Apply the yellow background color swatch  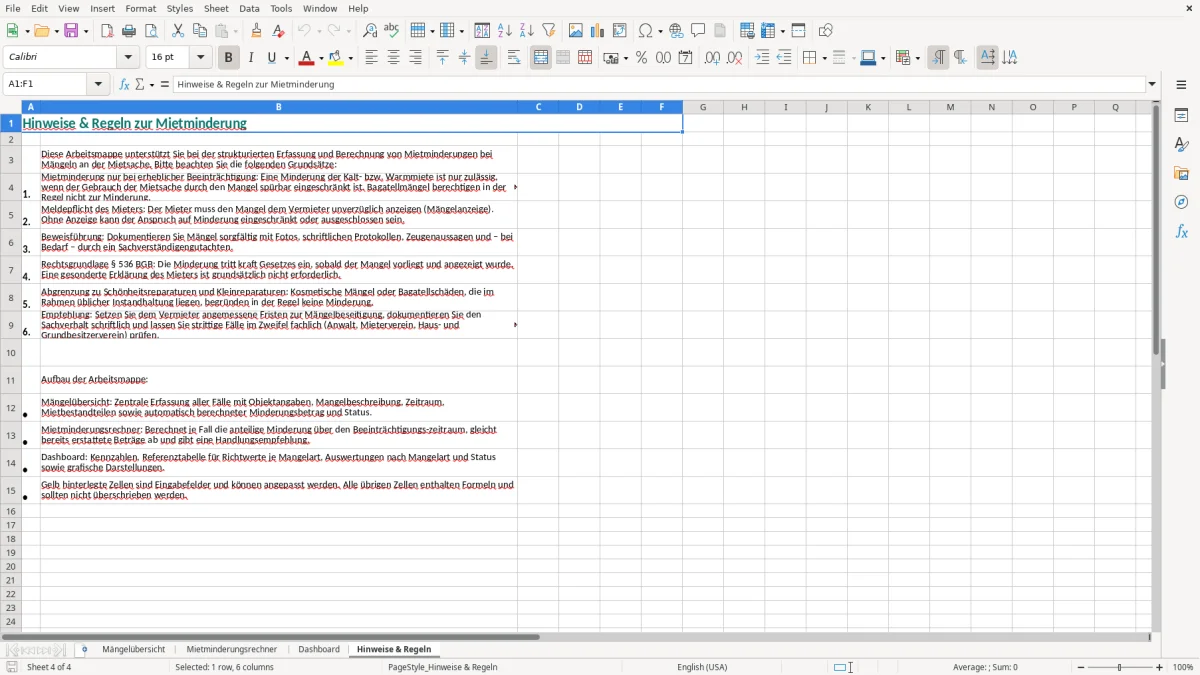point(336,58)
